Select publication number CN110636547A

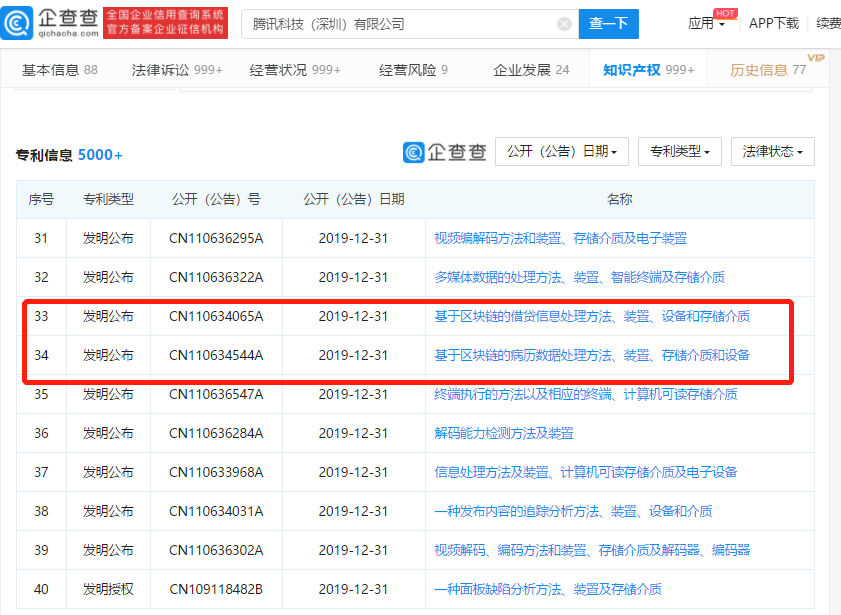click(x=216, y=395)
